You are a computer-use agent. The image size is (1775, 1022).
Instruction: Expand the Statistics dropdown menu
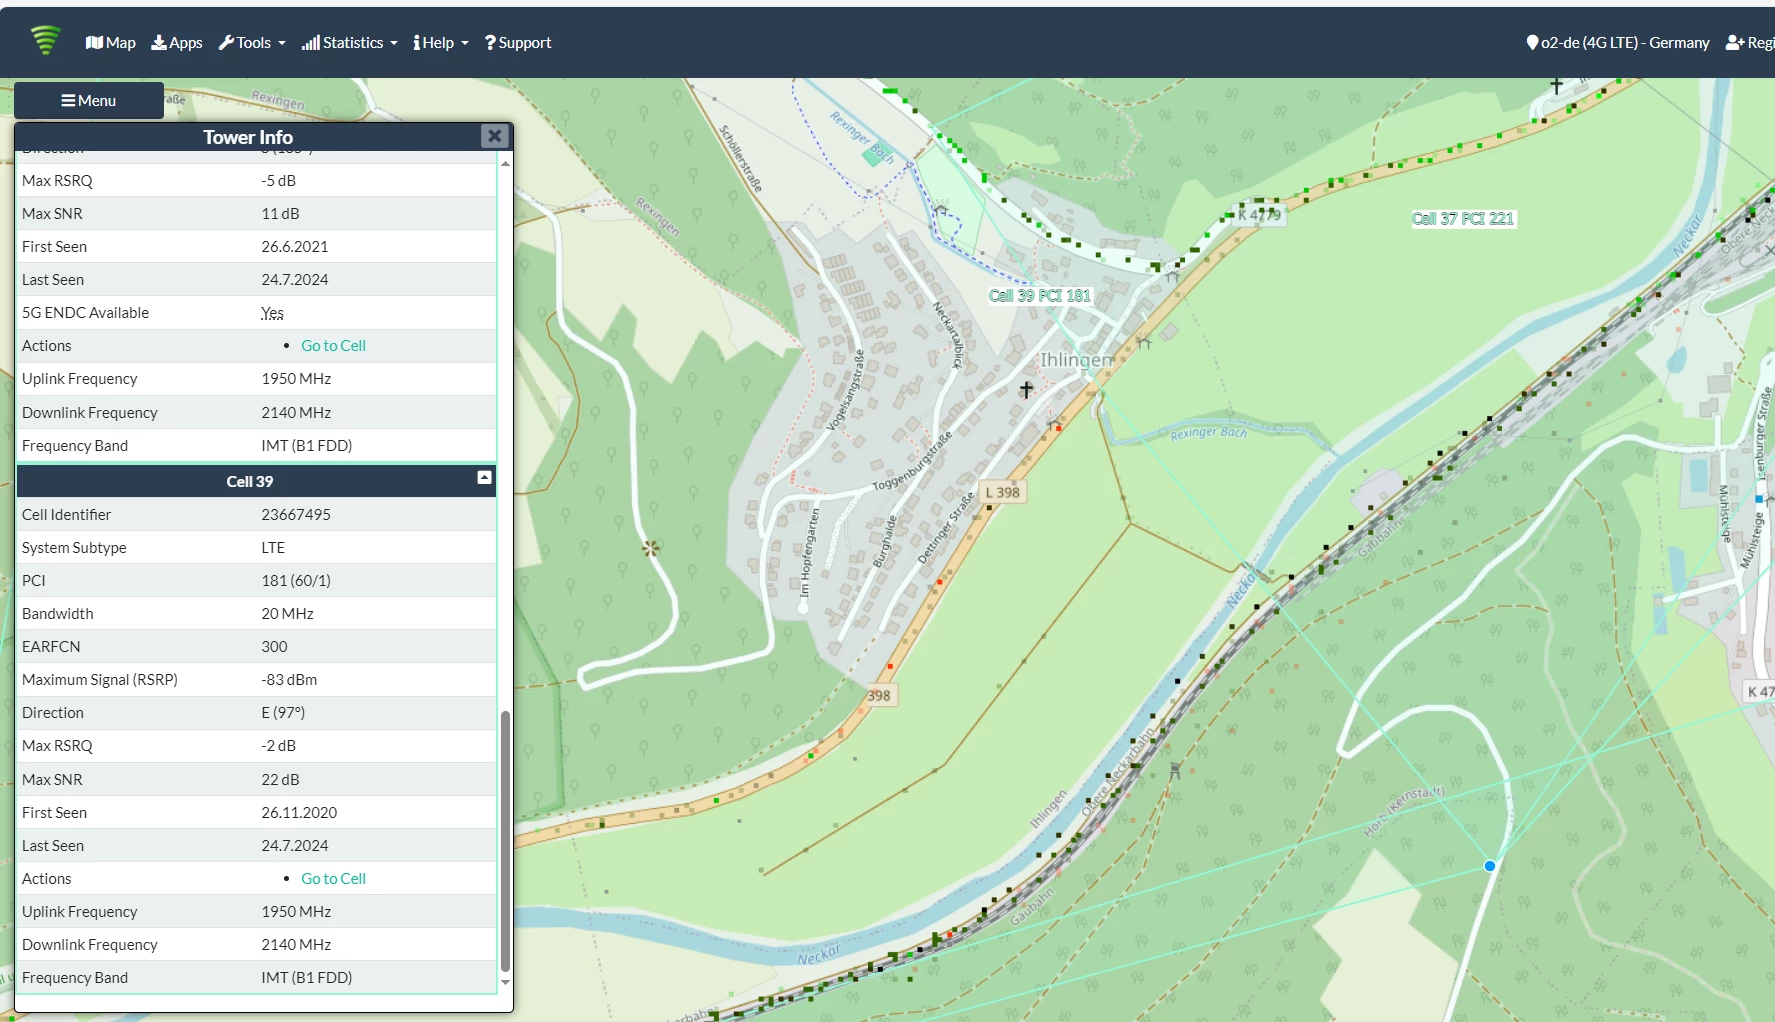350,43
